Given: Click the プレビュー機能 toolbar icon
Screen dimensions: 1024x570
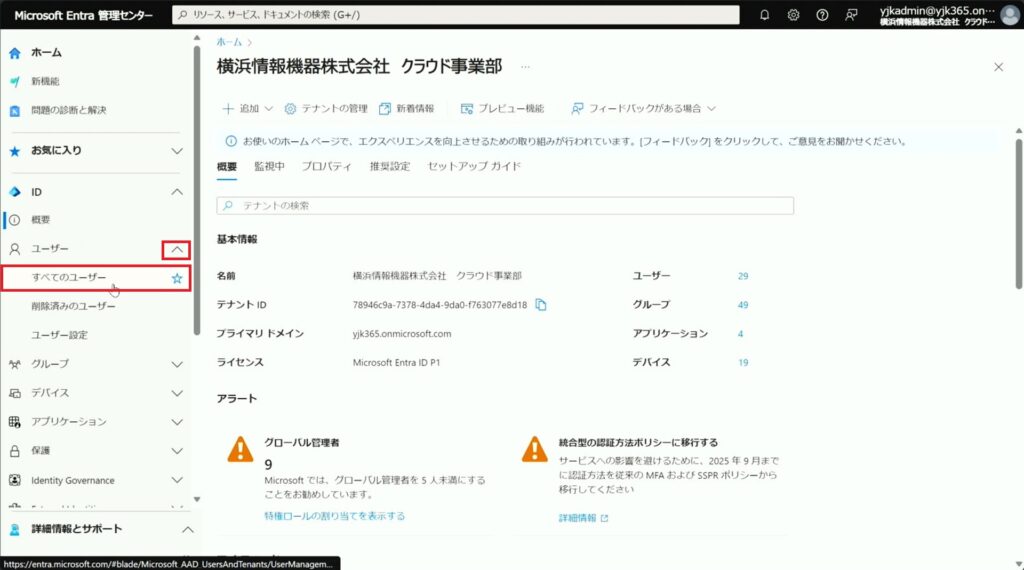Looking at the screenshot, I should (466, 108).
